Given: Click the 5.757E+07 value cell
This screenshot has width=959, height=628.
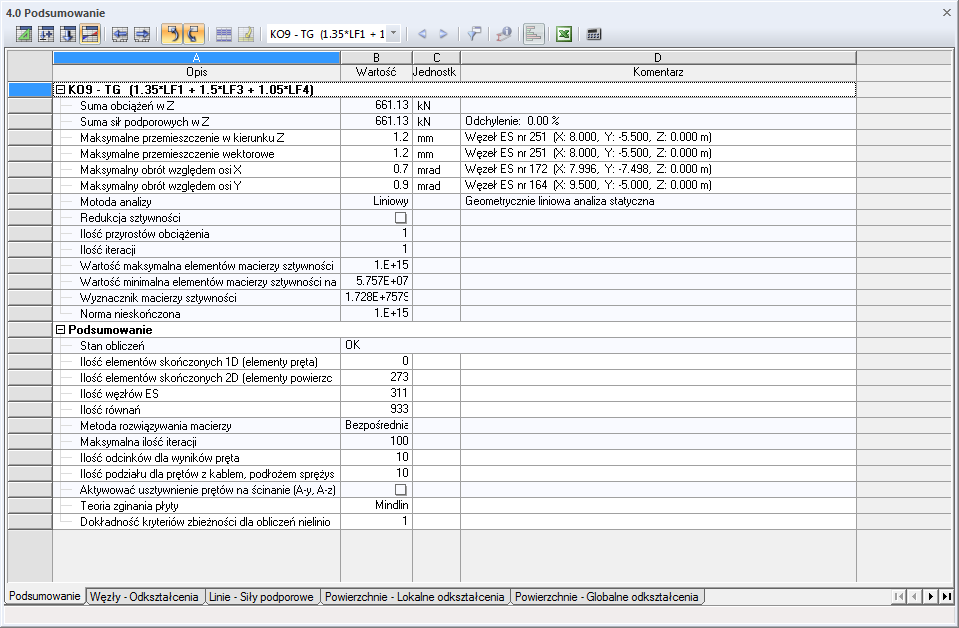Looking at the screenshot, I should tap(376, 281).
